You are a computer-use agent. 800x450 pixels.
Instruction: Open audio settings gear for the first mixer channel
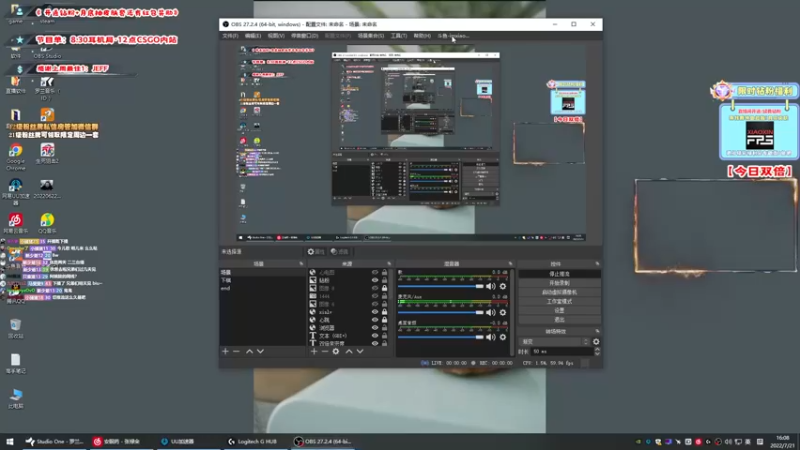click(503, 286)
